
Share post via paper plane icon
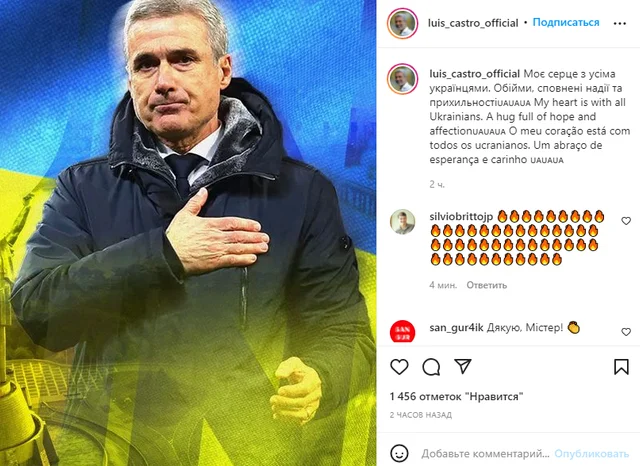[x=463, y=366]
